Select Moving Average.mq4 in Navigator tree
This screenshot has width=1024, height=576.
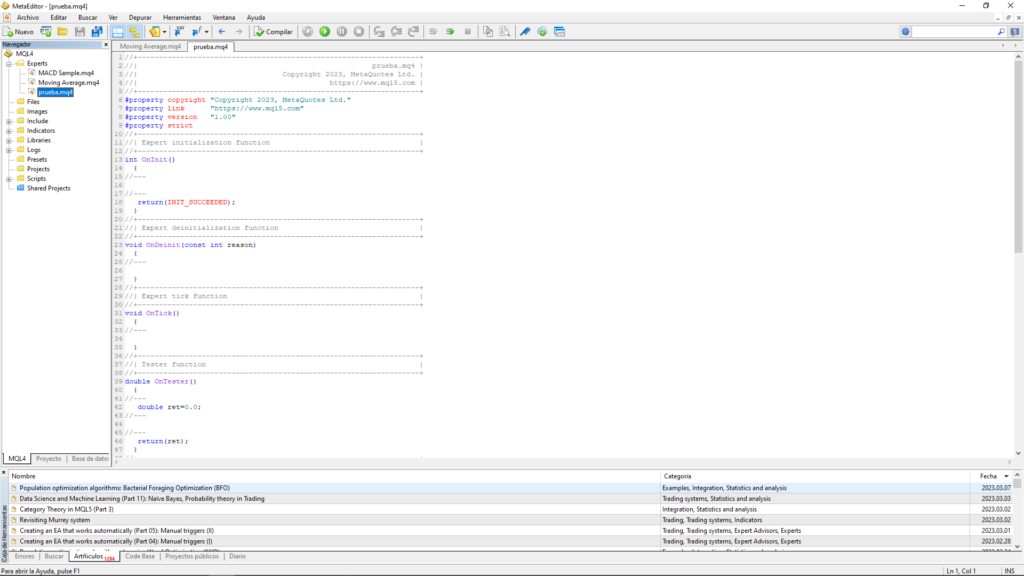tap(68, 83)
